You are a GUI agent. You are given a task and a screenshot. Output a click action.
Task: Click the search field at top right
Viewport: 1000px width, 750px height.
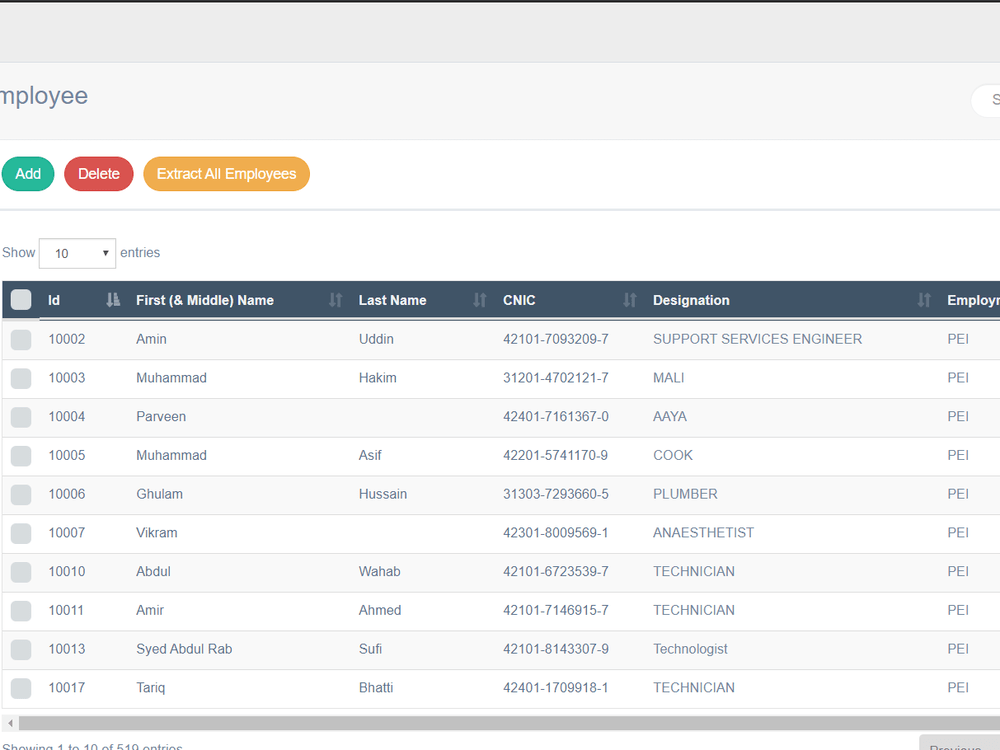pyautogui.click(x=986, y=100)
